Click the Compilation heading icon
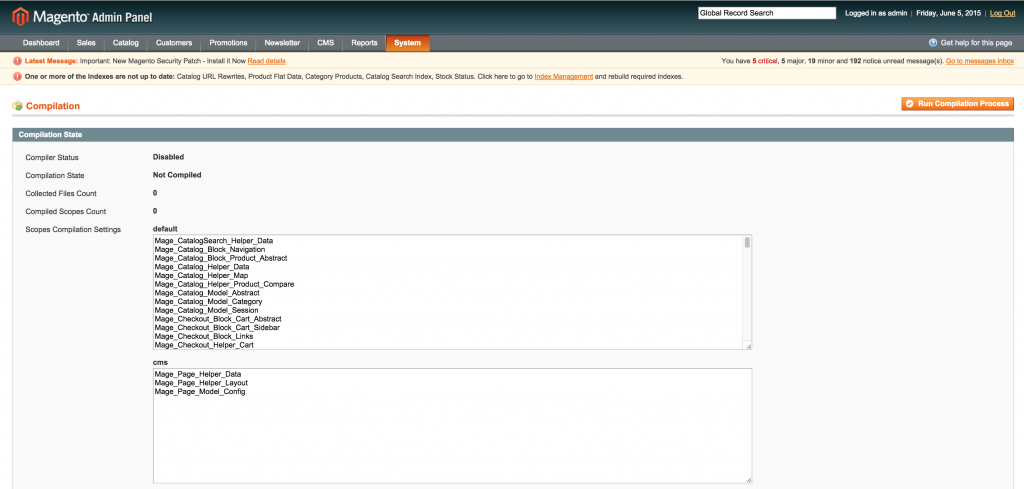Viewport: 1024px width, 489px height. [x=18, y=106]
